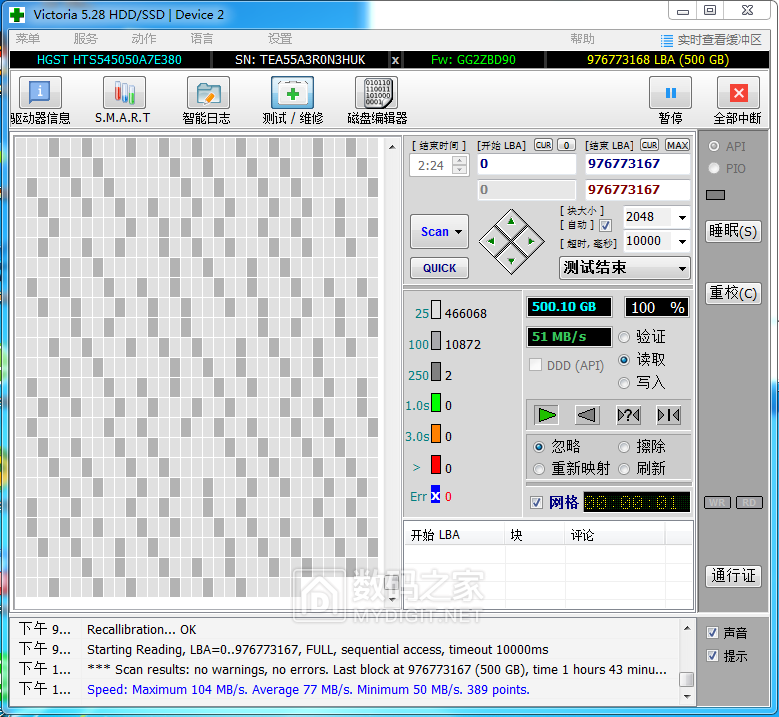Click the log panel scroll up arrow
This screenshot has width=779, height=717.
click(x=687, y=629)
